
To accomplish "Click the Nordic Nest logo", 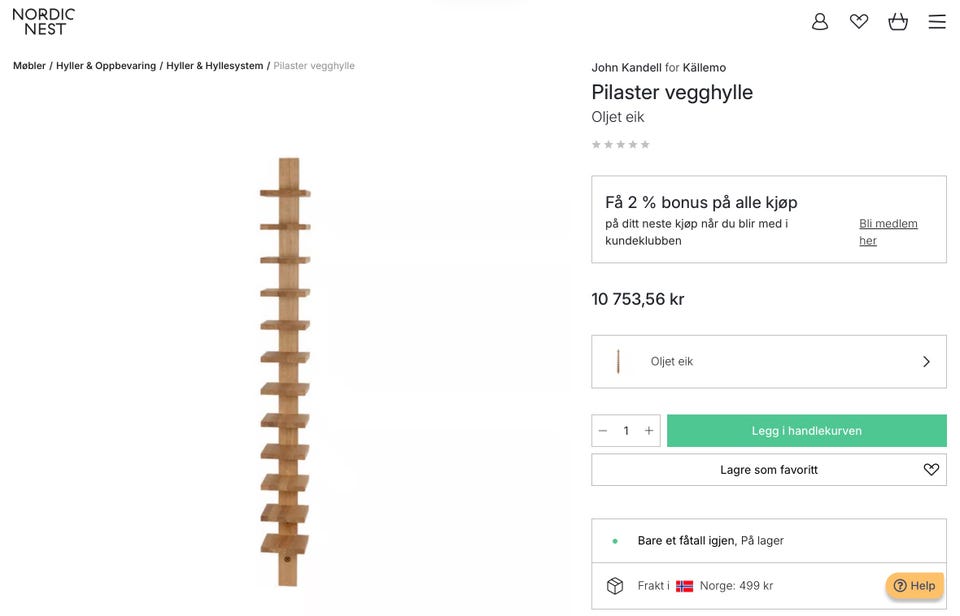I will (43, 21).
